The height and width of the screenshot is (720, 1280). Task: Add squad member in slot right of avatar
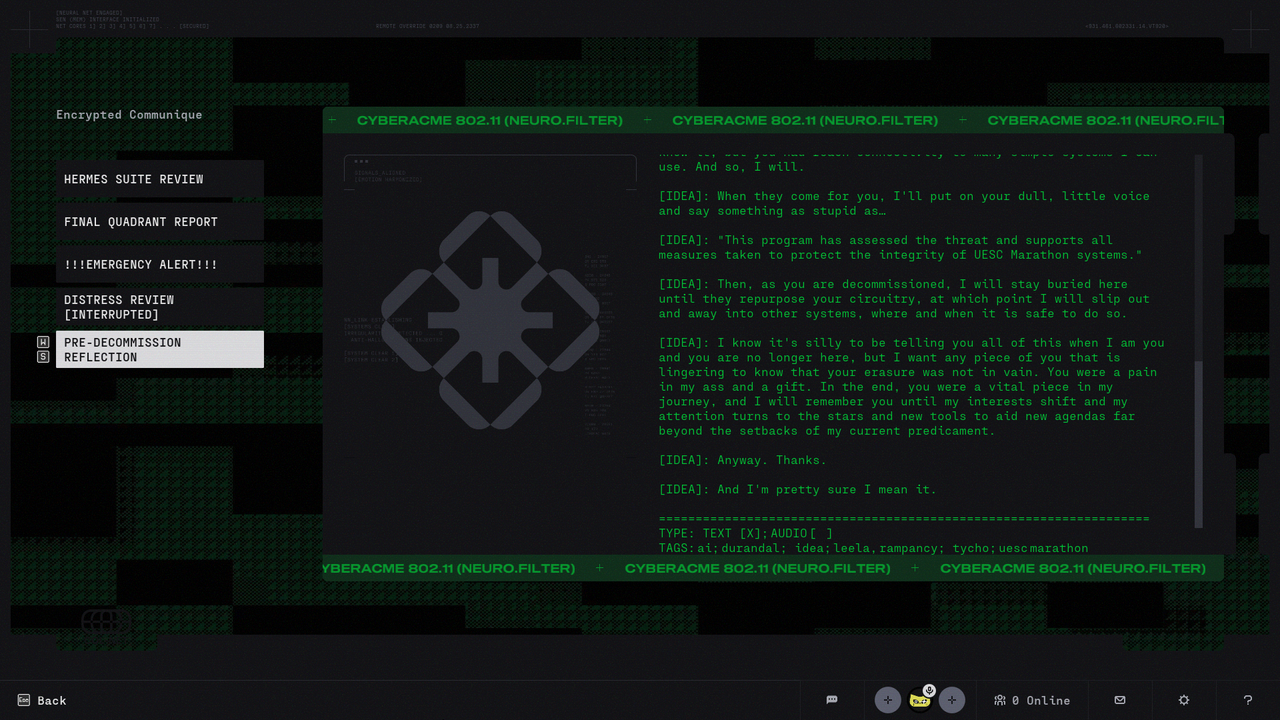[952, 700]
